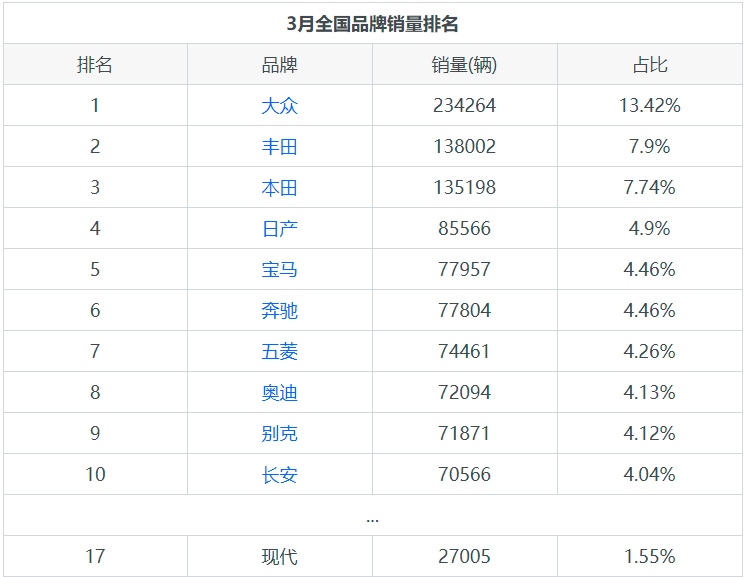
Task: Select sales value 234264
Action: click(x=465, y=105)
